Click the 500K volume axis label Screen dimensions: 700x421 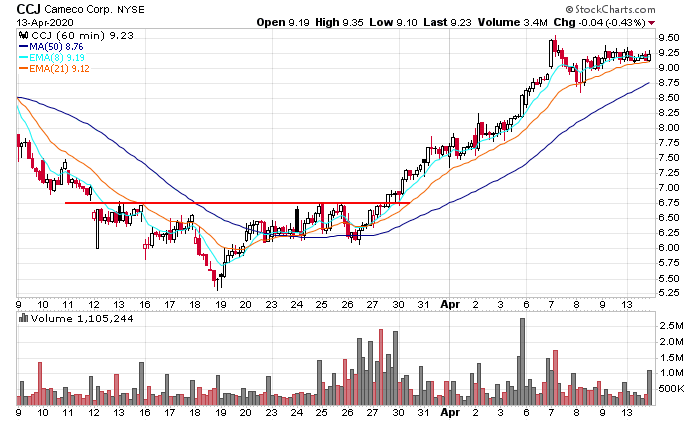pyautogui.click(x=671, y=389)
